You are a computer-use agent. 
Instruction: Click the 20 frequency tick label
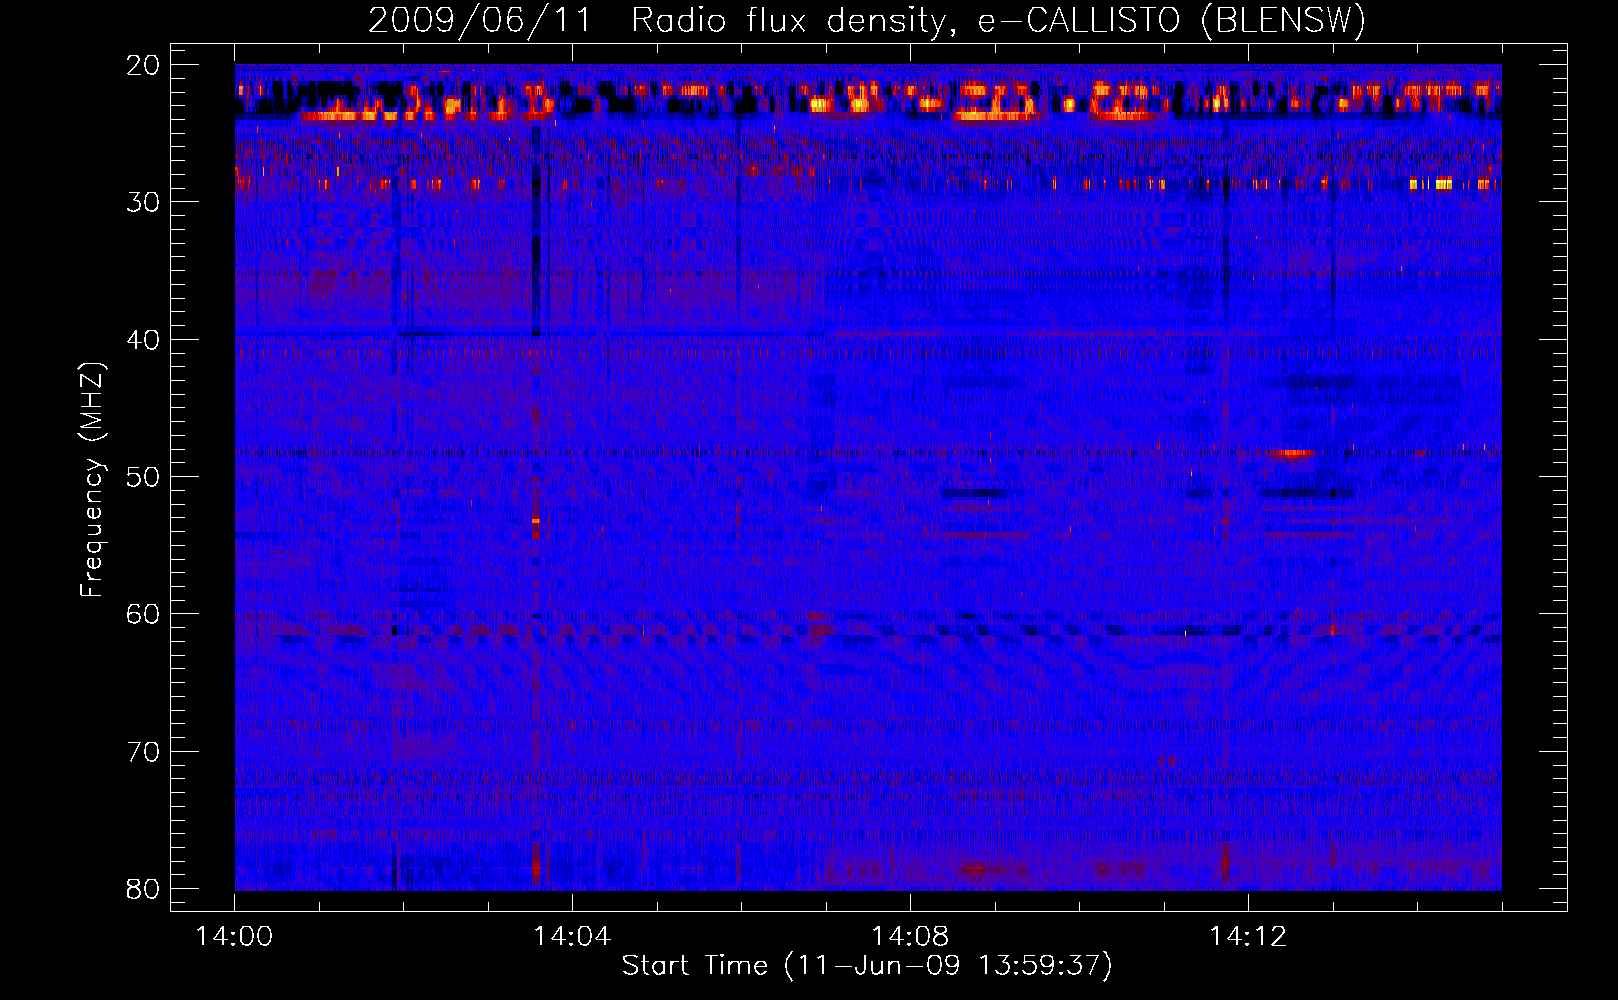[x=143, y=65]
